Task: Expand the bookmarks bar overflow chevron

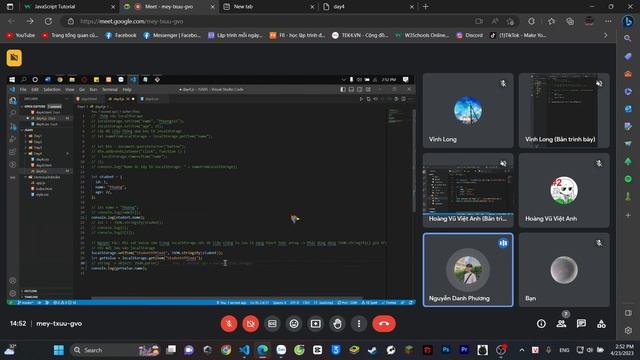Action: tap(605, 36)
